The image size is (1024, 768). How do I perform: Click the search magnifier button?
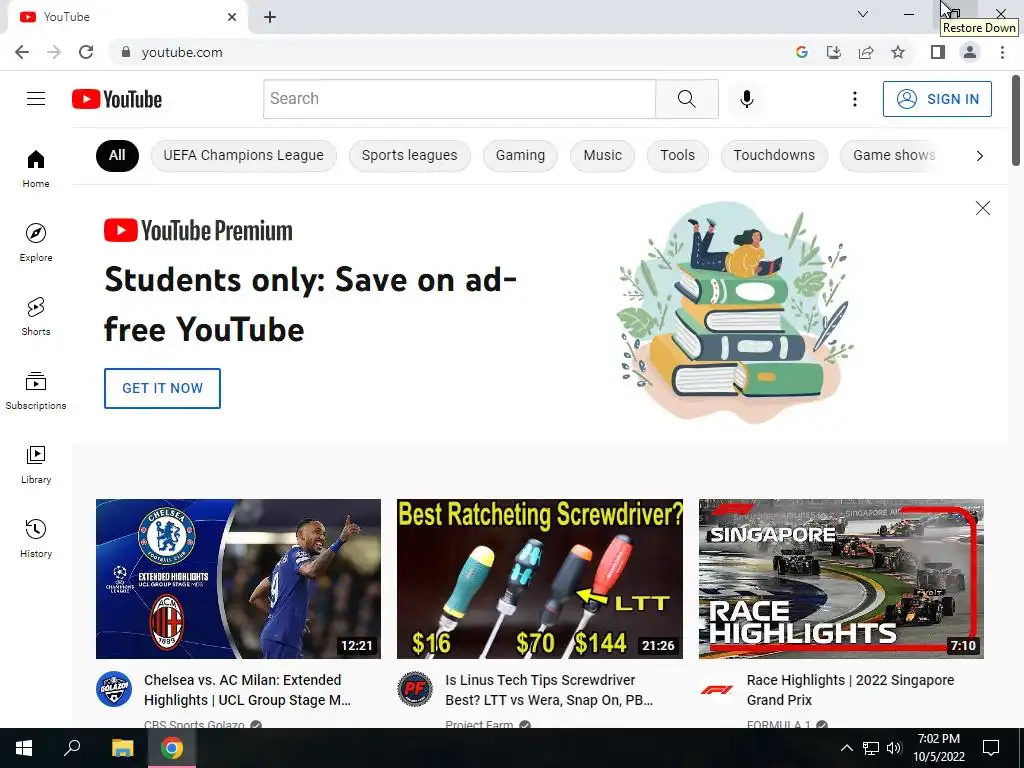coord(686,99)
